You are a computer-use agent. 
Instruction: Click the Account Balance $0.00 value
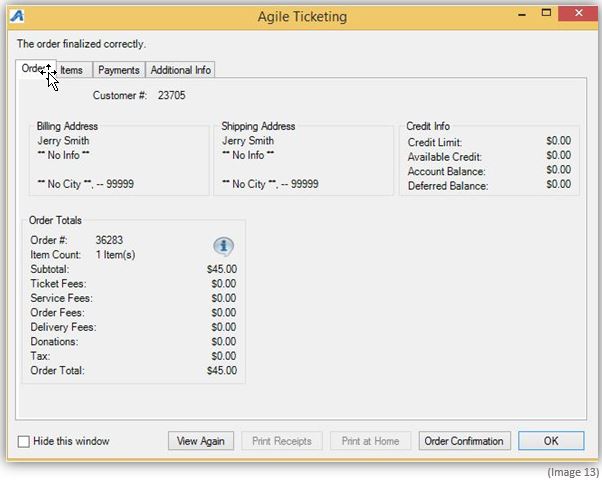[x=559, y=170]
